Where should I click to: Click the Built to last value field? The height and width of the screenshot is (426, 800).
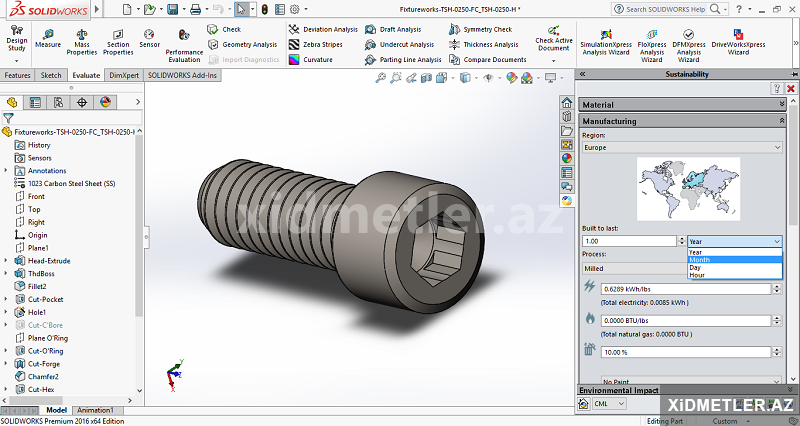coord(632,241)
